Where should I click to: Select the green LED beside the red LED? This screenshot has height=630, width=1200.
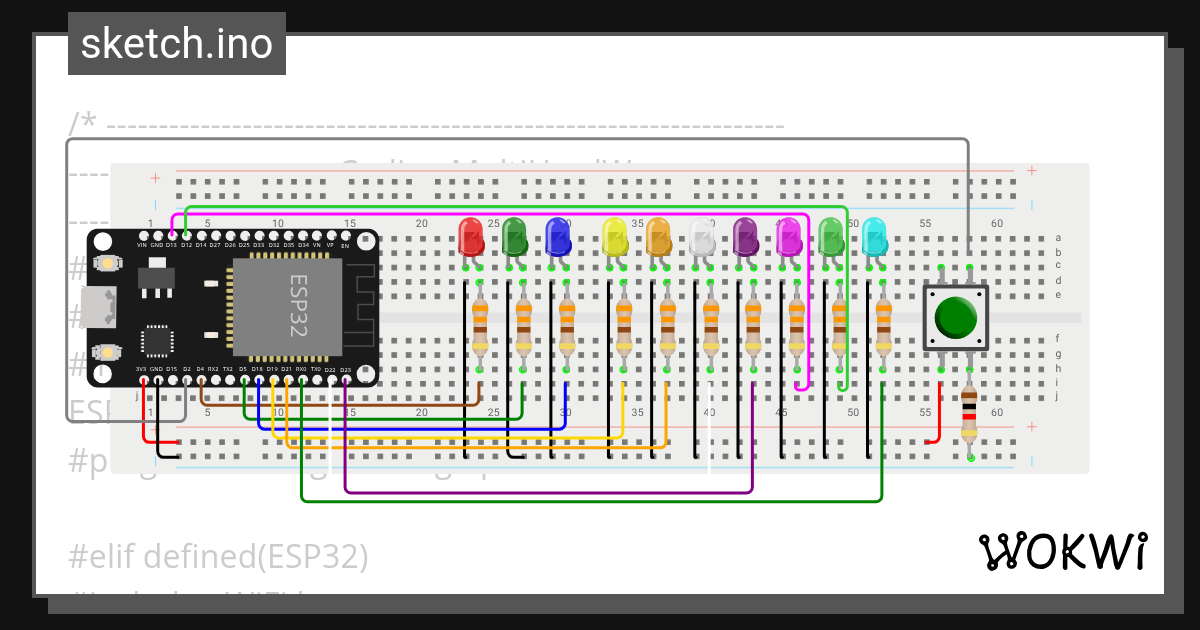(x=513, y=238)
